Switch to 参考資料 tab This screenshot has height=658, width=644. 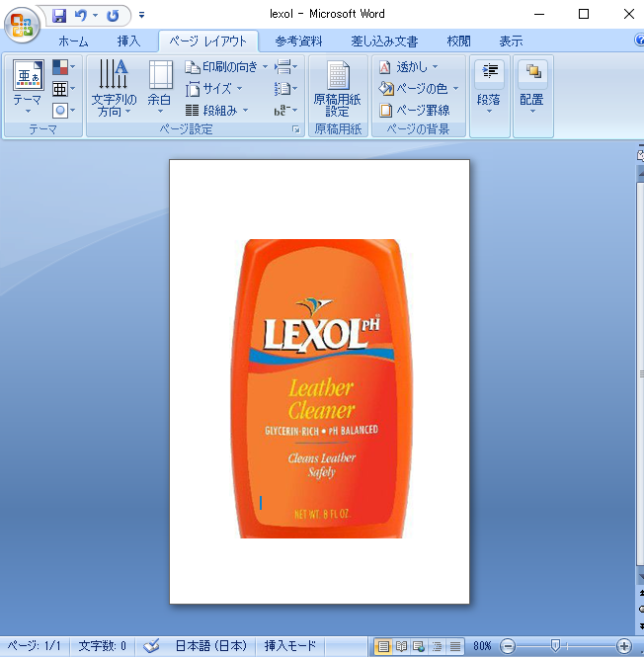click(299, 41)
